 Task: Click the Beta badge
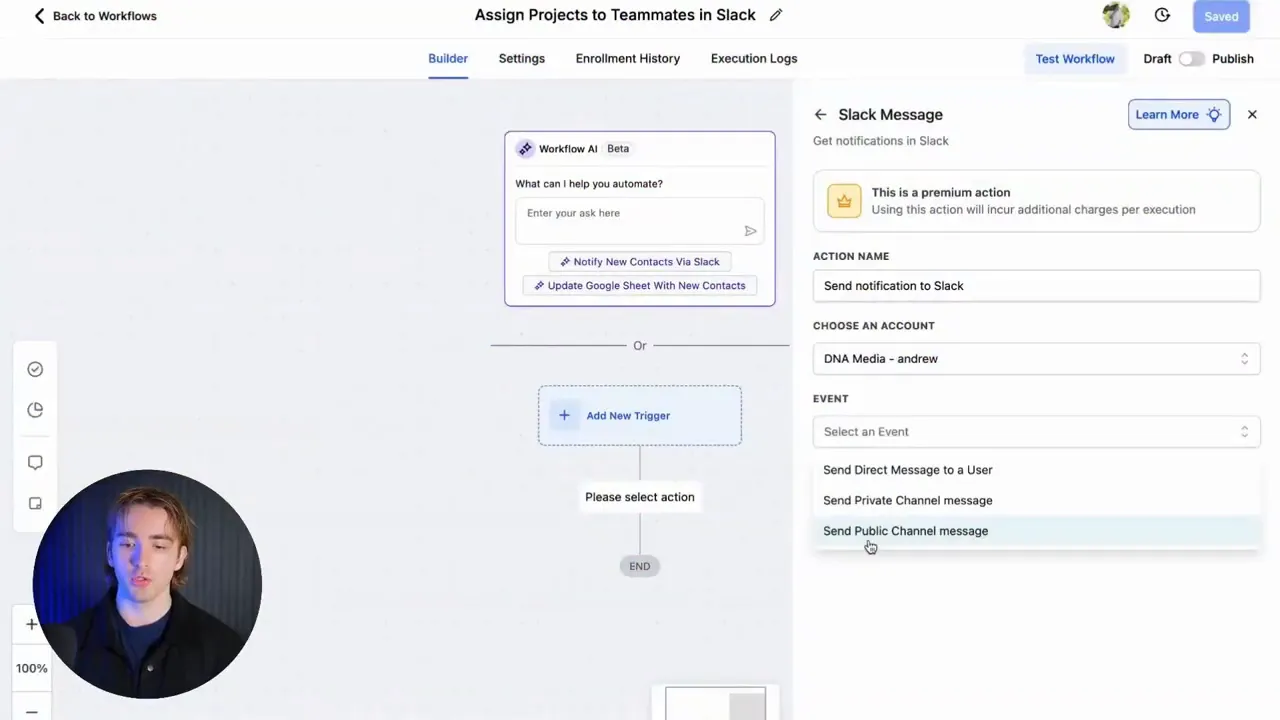pyautogui.click(x=618, y=149)
